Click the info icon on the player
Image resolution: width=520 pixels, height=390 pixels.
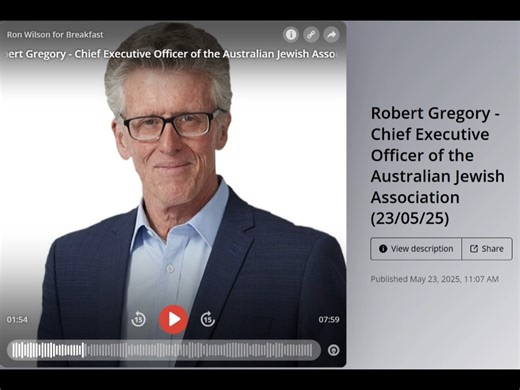291,34
